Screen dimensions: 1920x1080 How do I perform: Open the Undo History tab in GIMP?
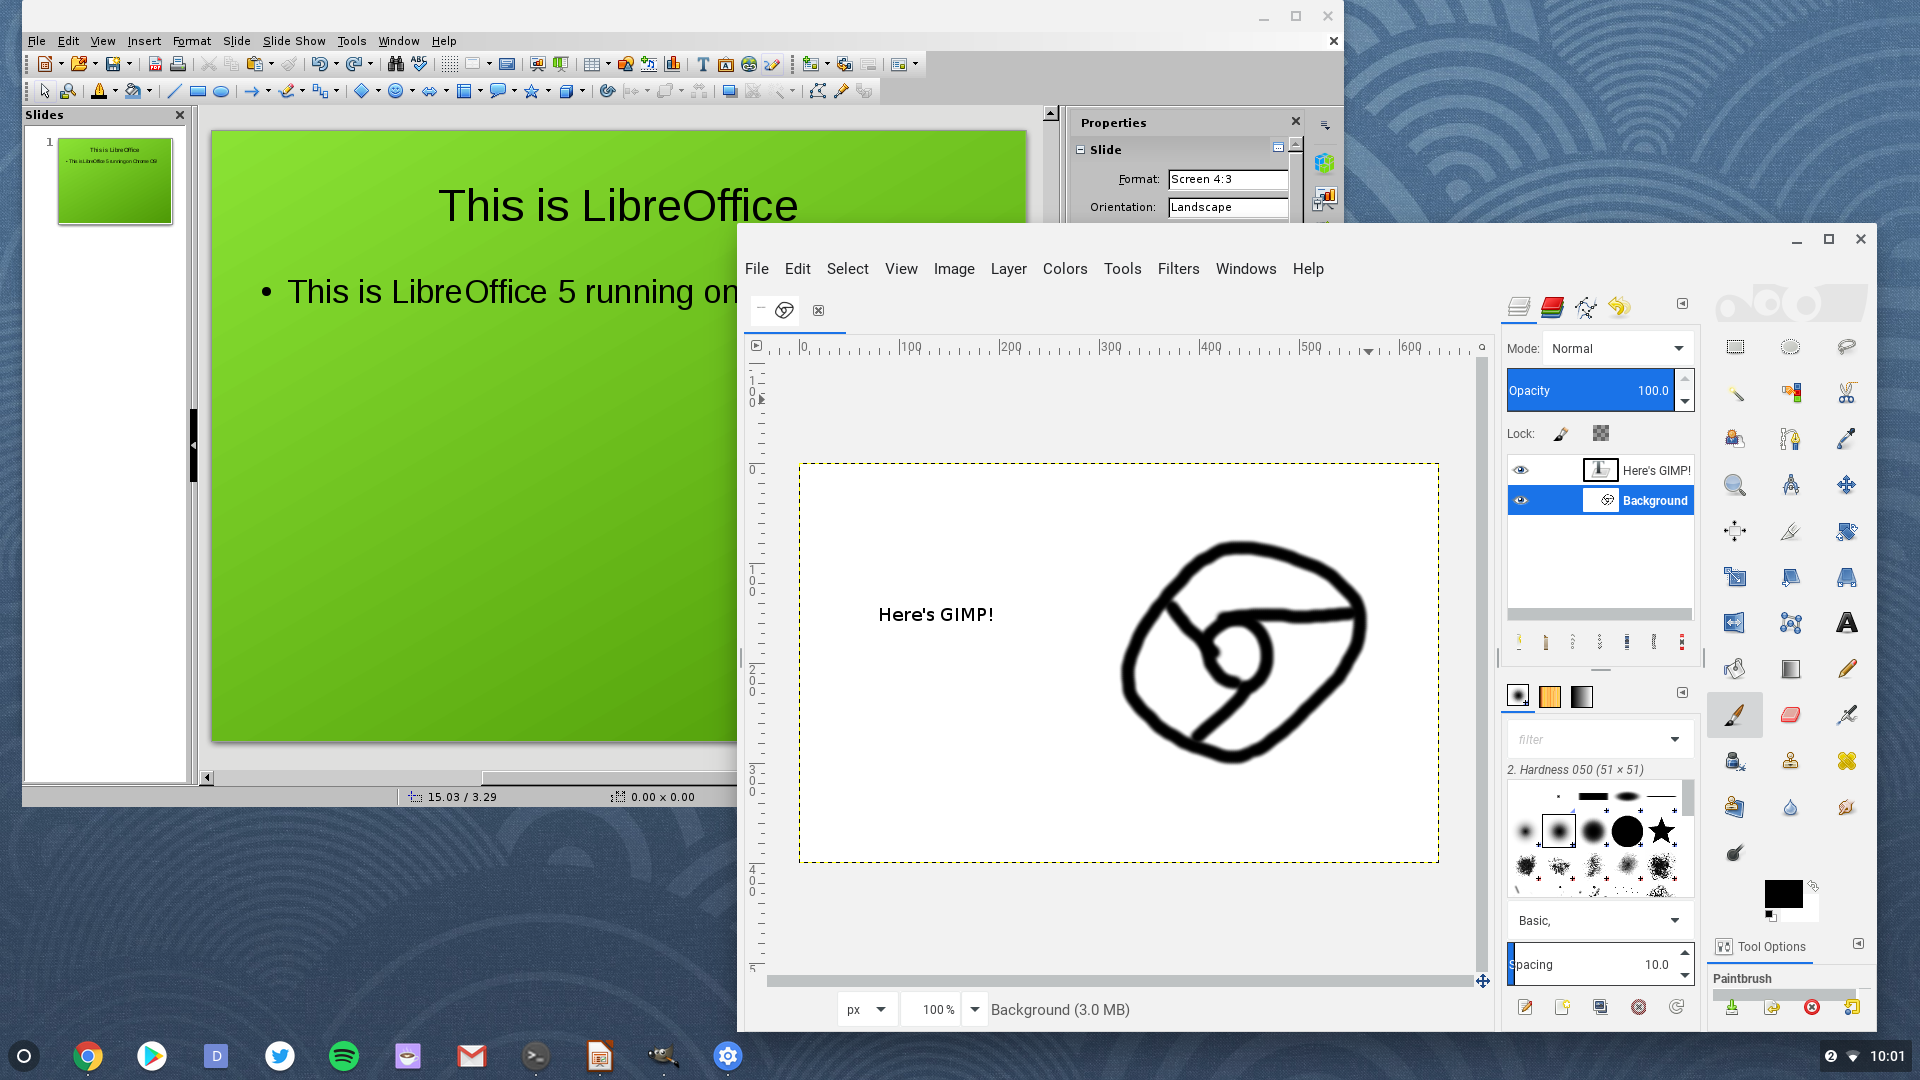tap(1619, 307)
